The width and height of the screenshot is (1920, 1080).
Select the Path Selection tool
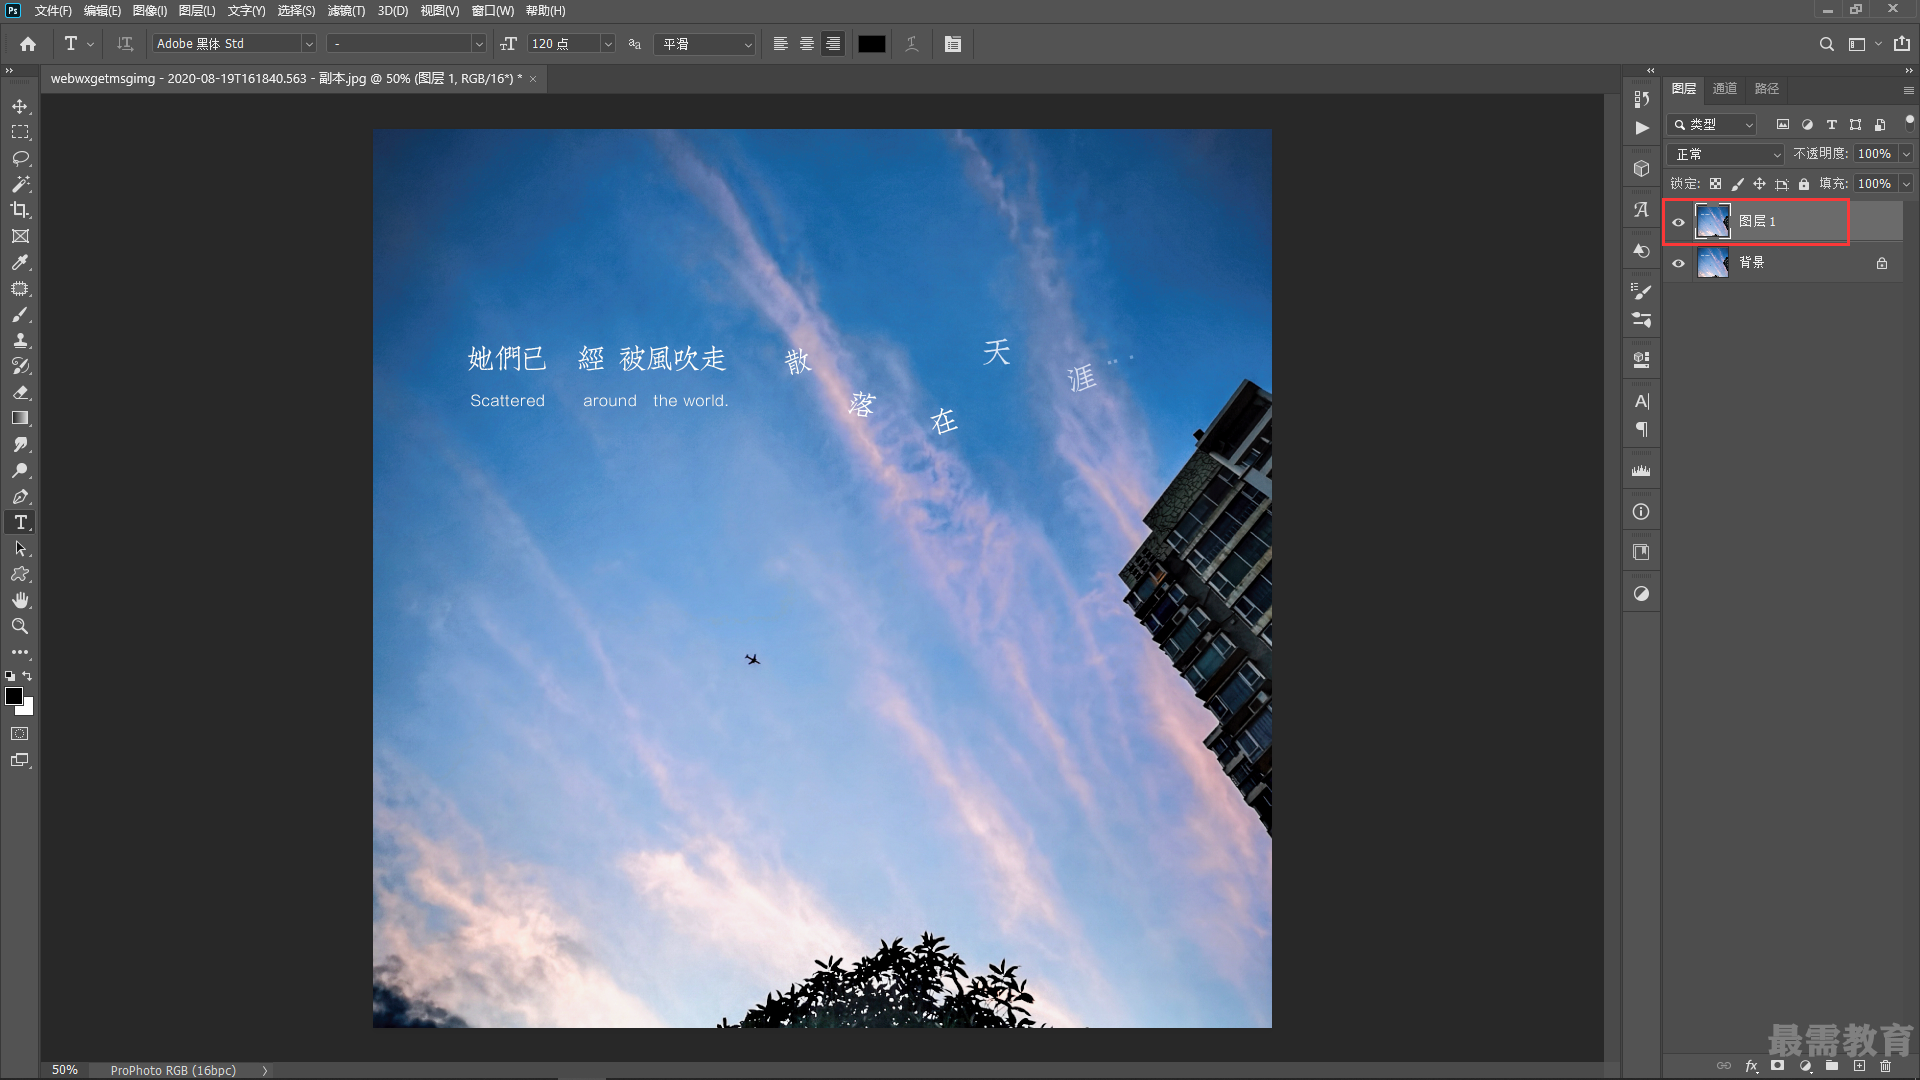point(20,548)
